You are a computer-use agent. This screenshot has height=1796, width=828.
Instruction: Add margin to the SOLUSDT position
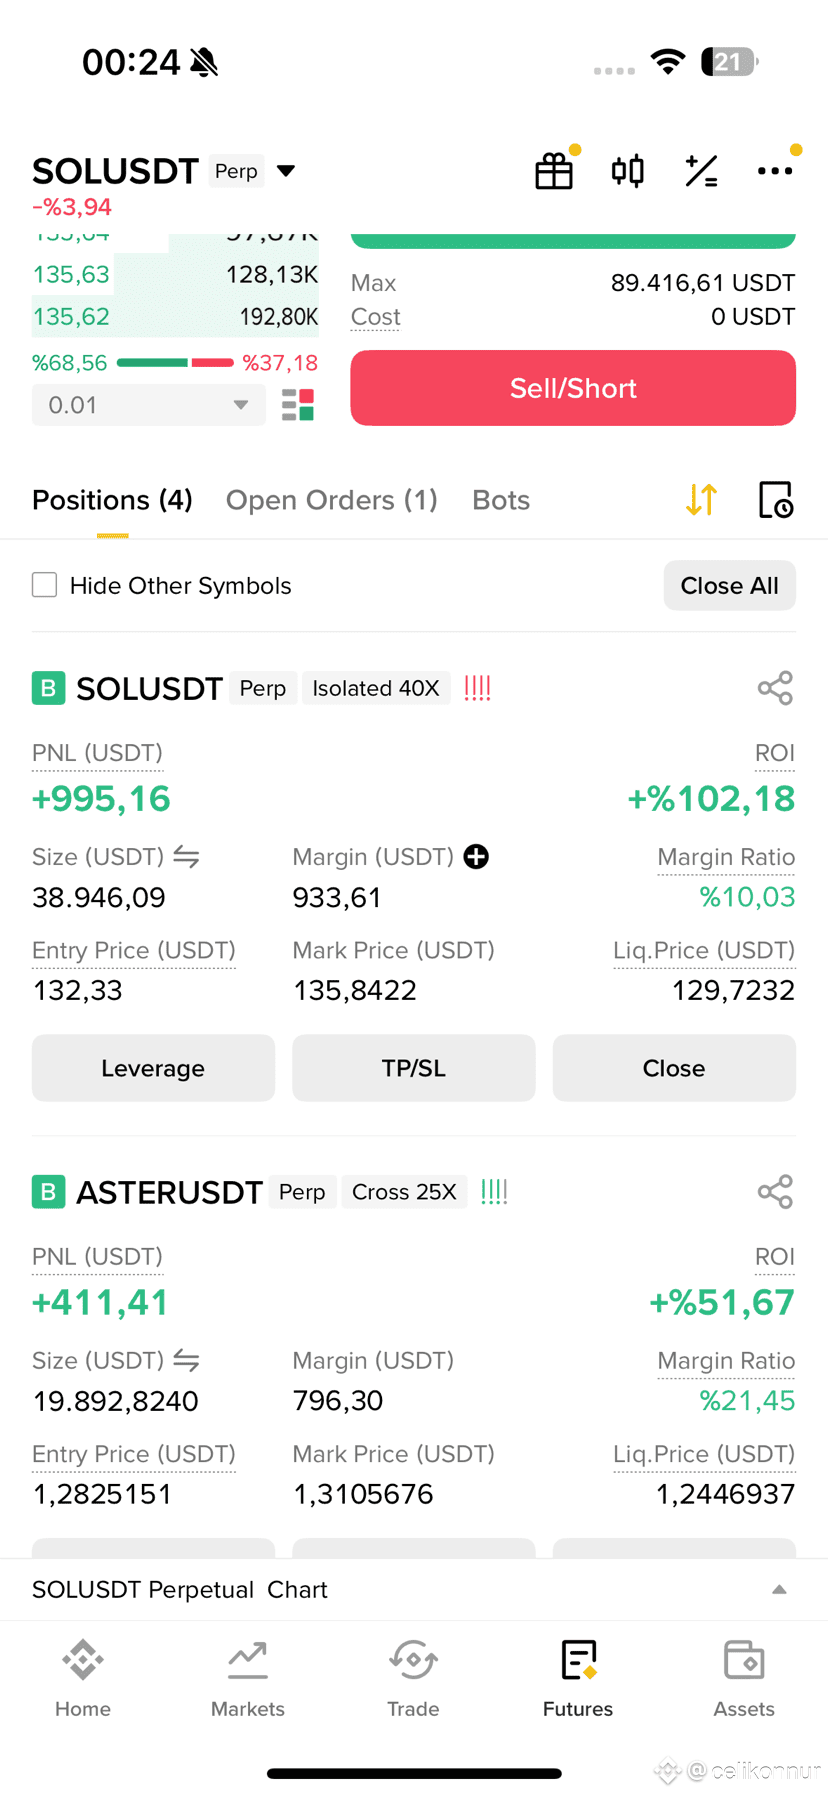(x=476, y=857)
